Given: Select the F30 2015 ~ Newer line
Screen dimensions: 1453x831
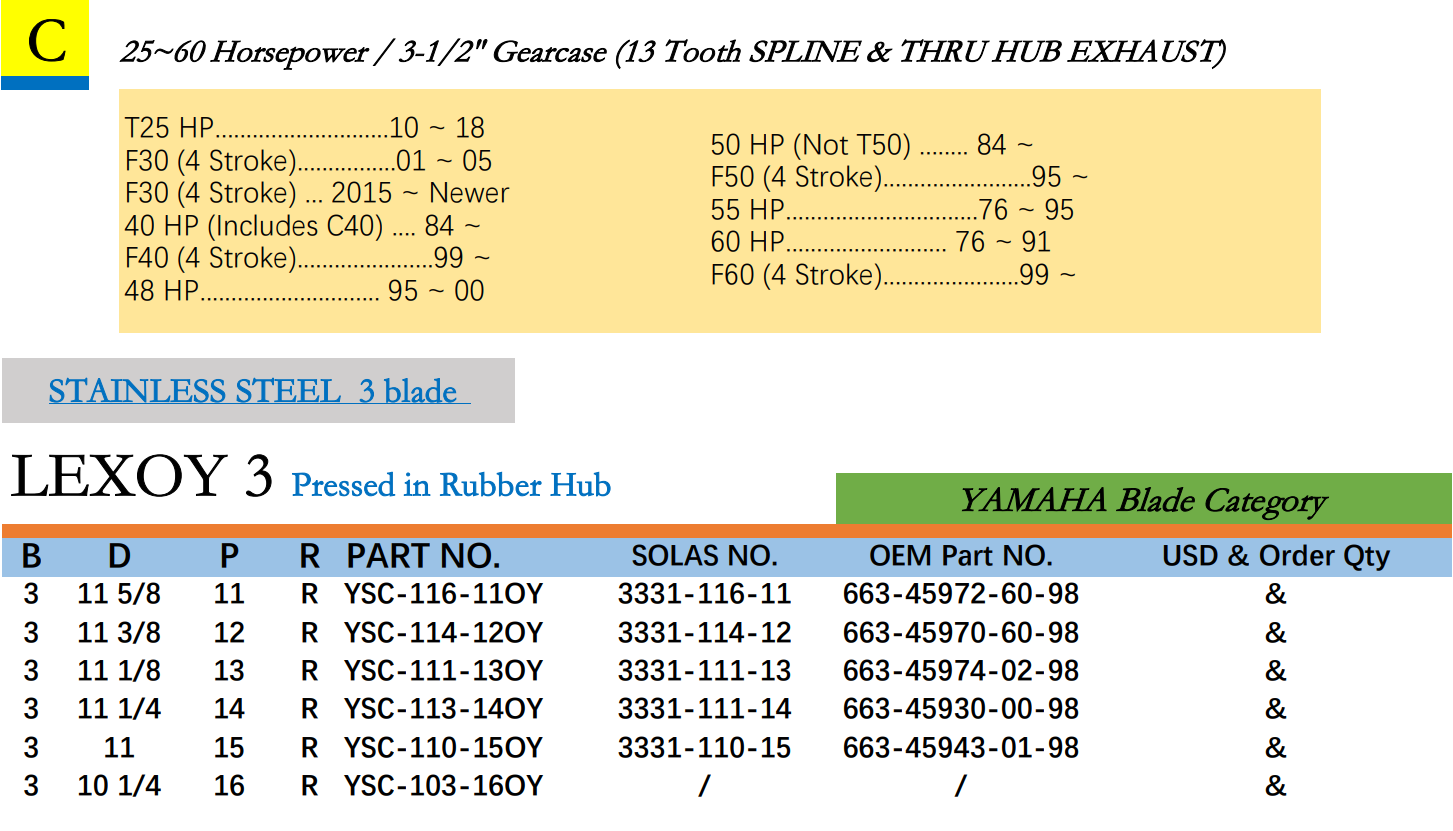Looking at the screenshot, I should tap(317, 193).
